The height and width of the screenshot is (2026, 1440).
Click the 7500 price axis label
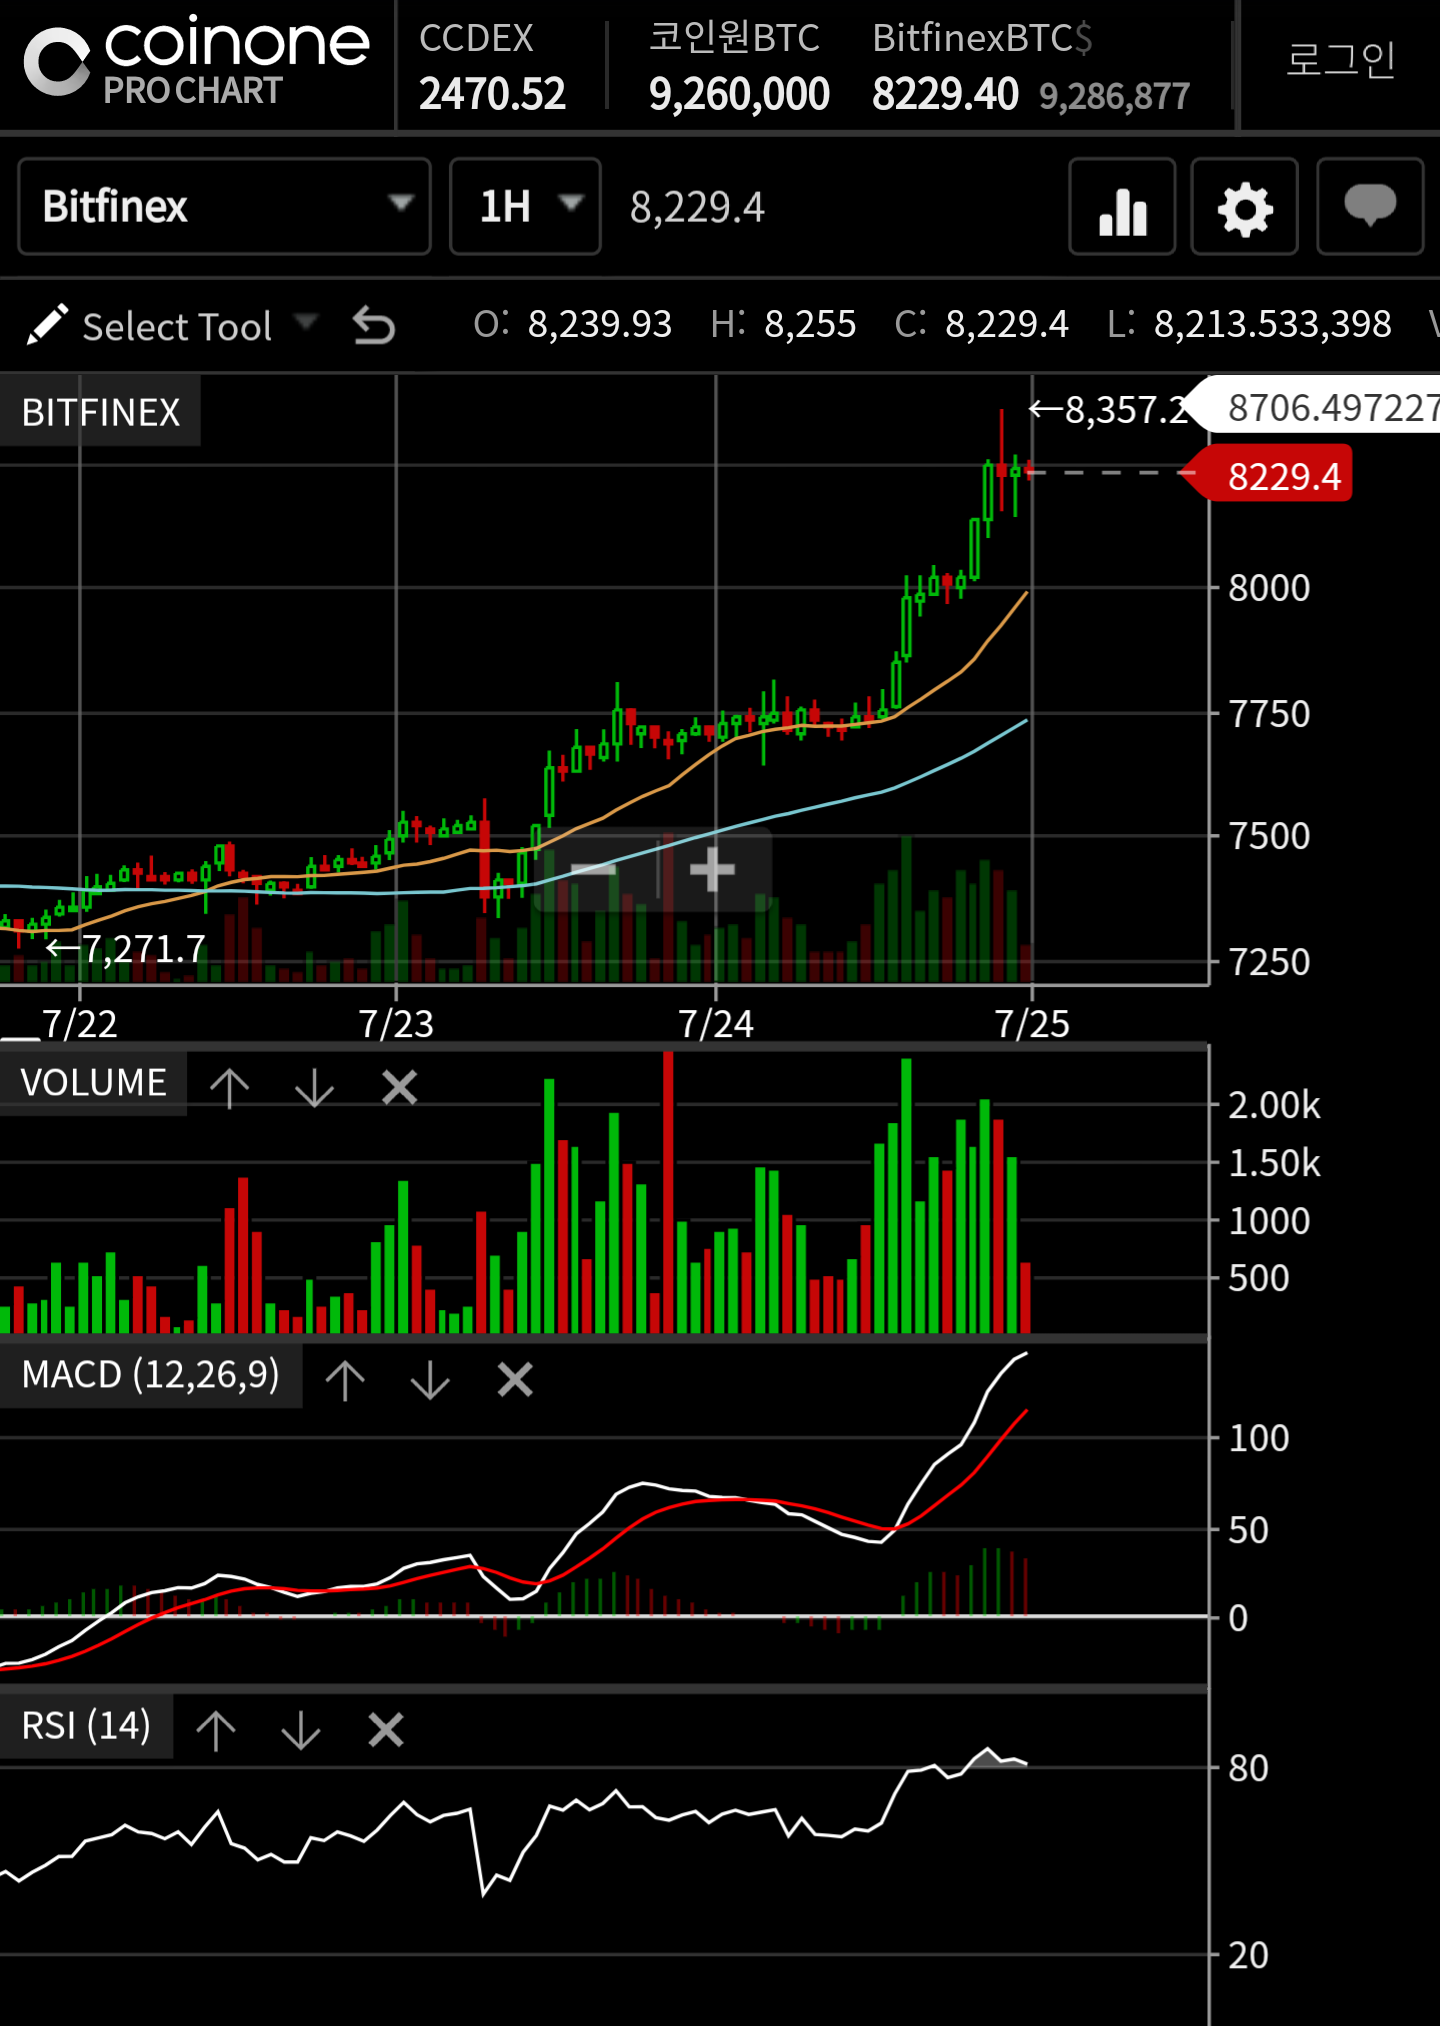1269,836
